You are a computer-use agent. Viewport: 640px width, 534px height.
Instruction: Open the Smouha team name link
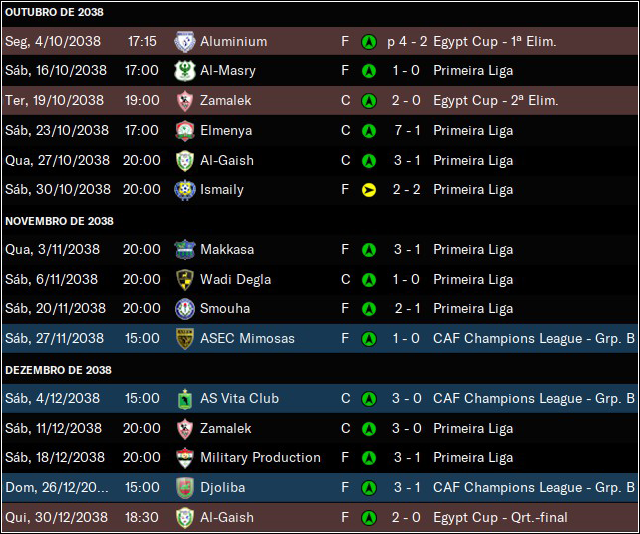225,309
